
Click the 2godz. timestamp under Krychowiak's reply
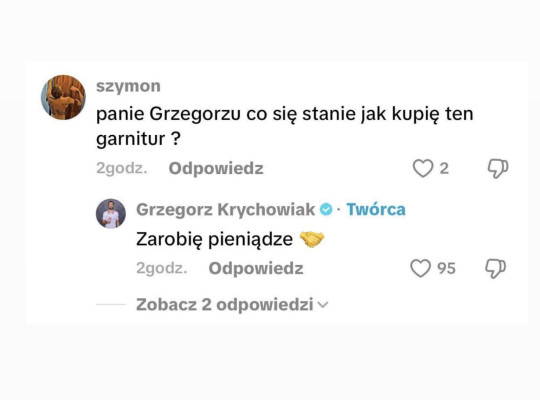(162, 268)
